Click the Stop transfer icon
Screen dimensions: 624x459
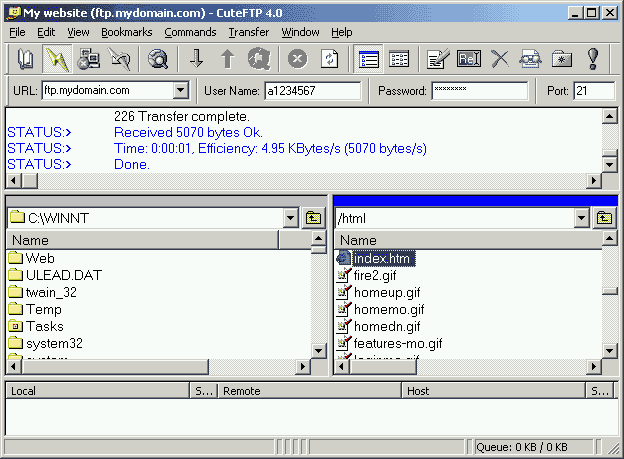click(298, 59)
